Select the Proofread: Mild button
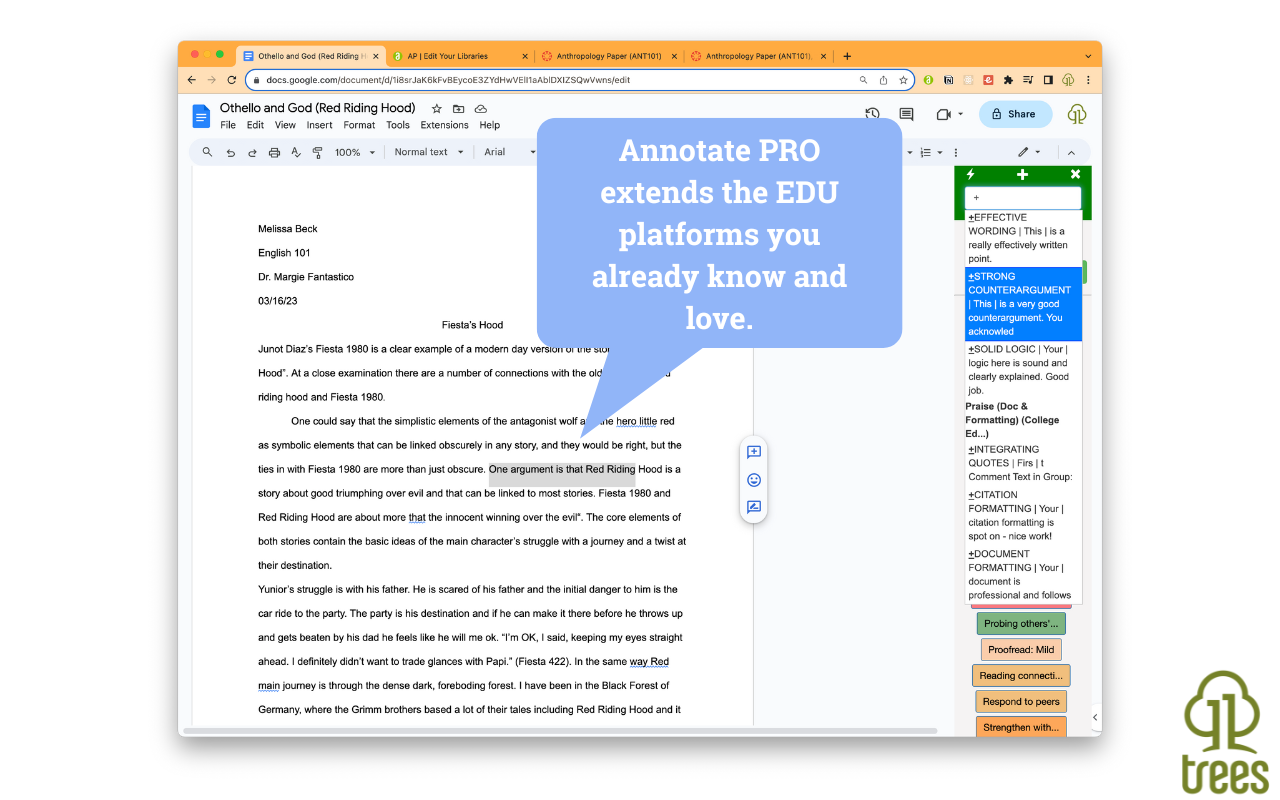Viewport: 1280px width, 800px height. coord(1020,649)
